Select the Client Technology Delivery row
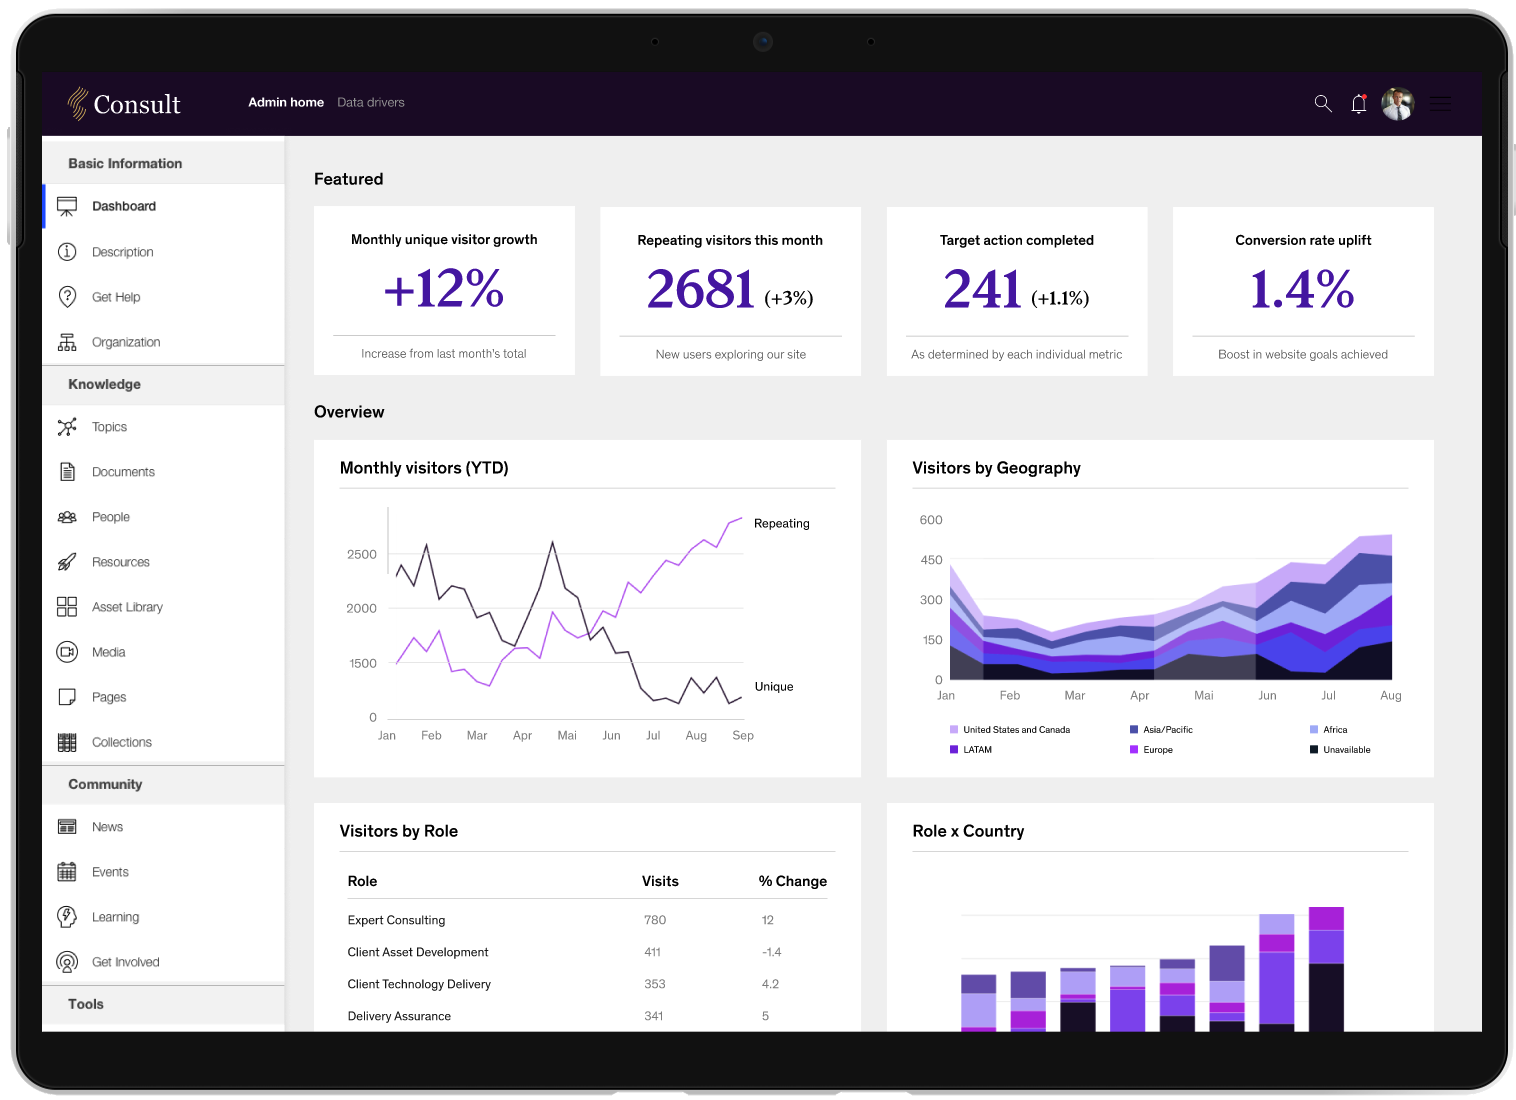 [587, 984]
